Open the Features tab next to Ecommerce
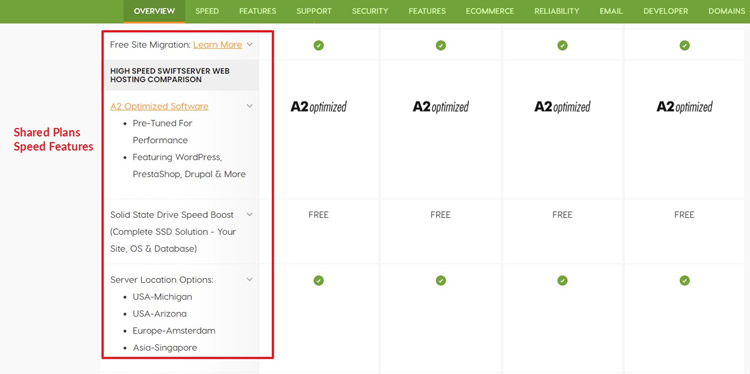The image size is (750, 374). pyautogui.click(x=427, y=11)
